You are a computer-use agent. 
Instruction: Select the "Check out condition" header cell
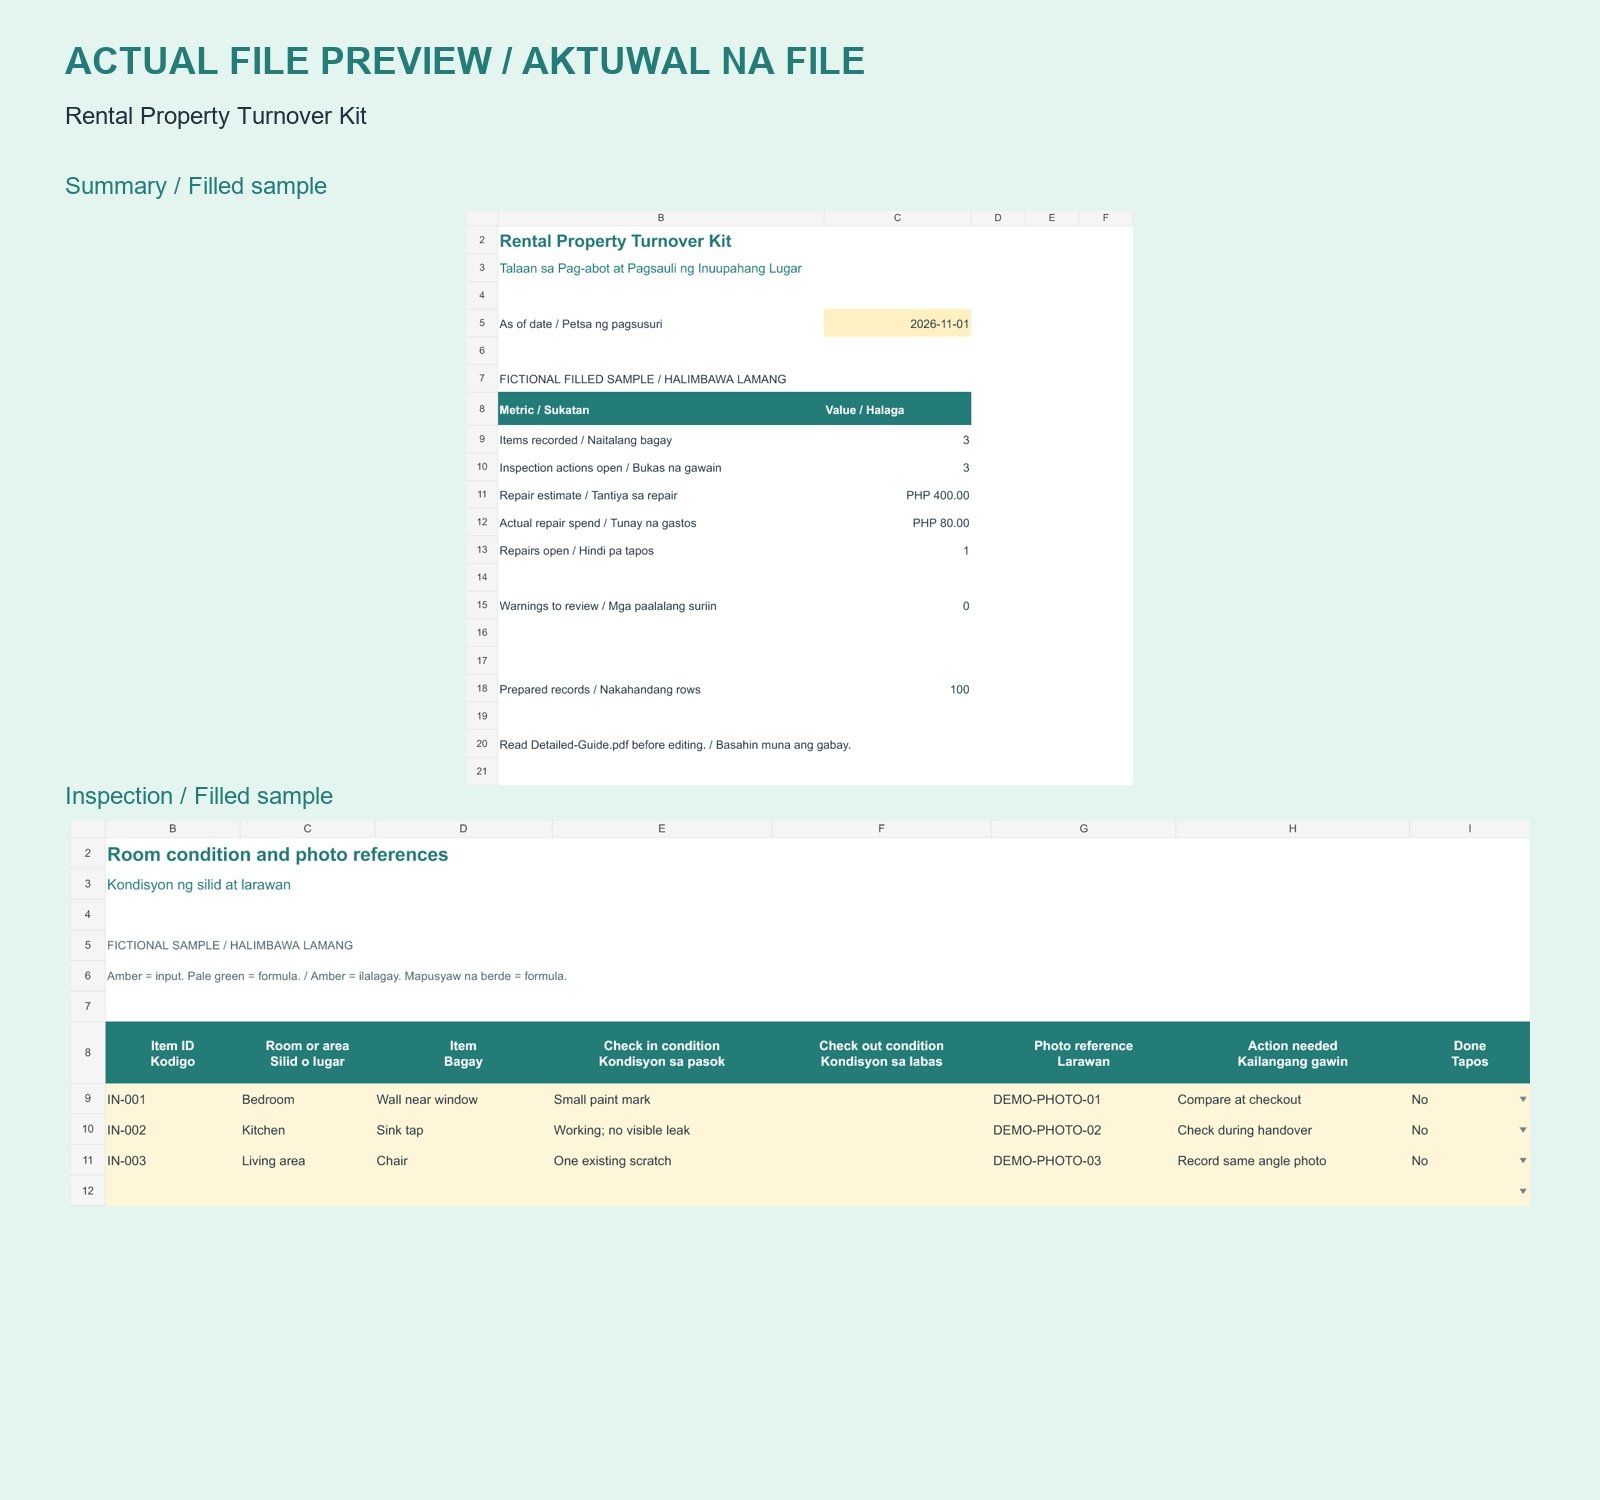click(881, 1053)
